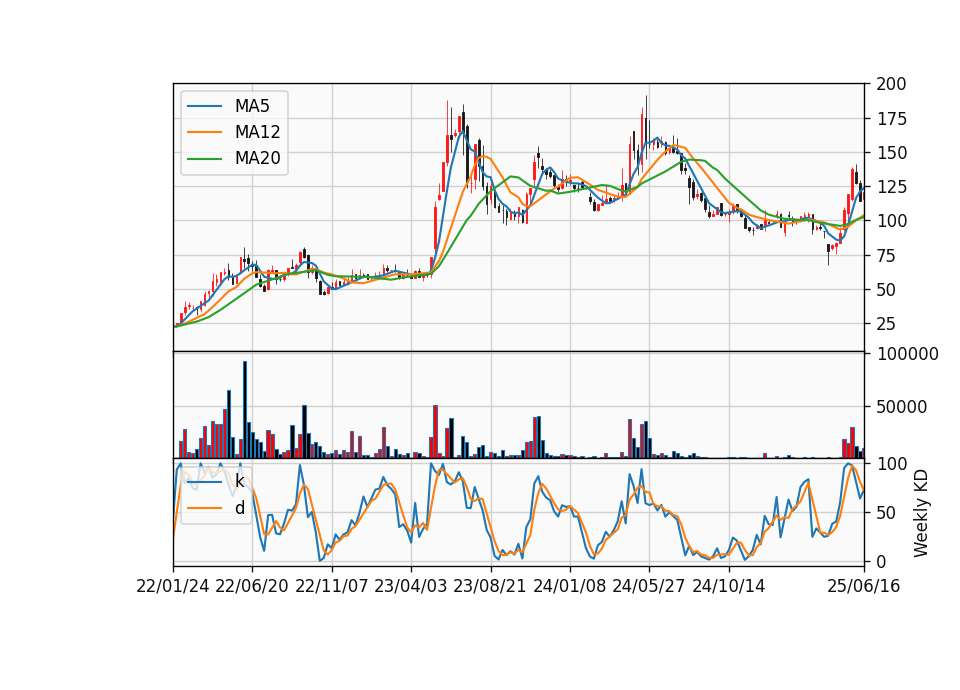Click the 23/04/03 date tick label
Screen dimensions: 960x690
[x=410, y=586]
